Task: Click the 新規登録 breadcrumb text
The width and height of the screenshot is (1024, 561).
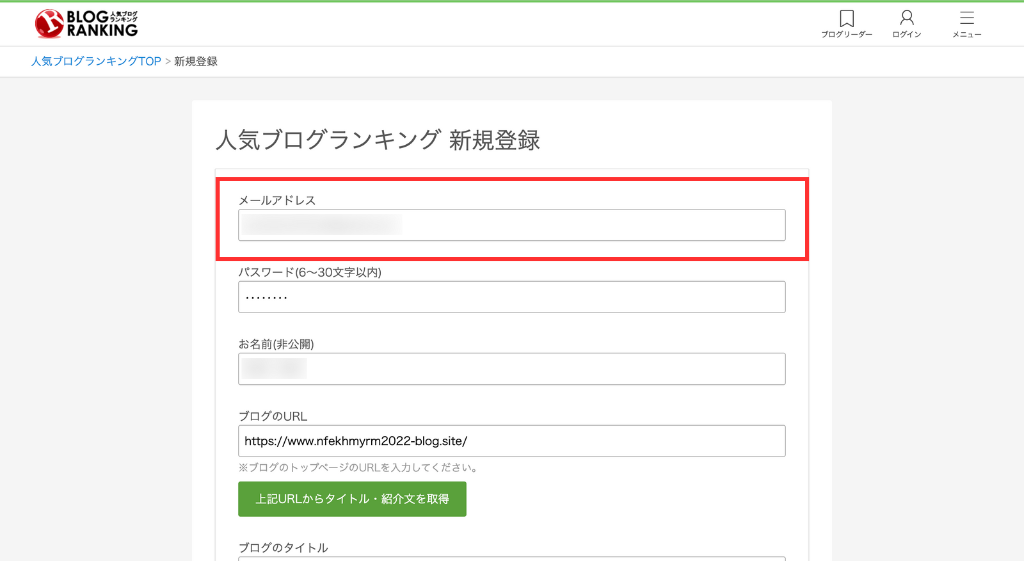Action: 196,61
